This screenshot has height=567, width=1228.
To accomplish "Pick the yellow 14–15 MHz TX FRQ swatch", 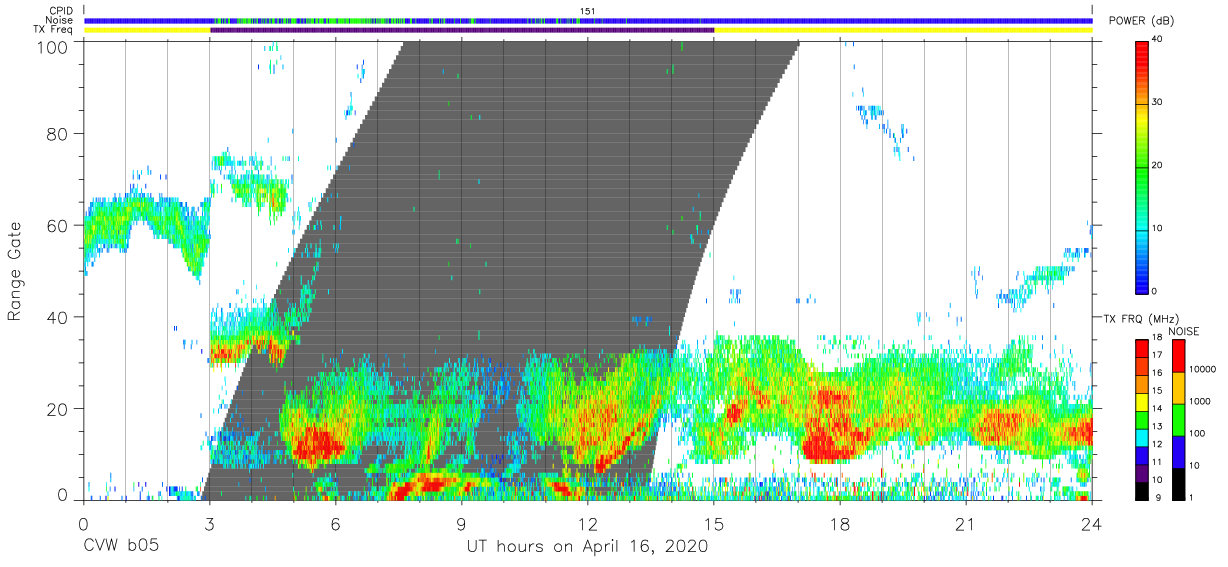I will (x=1141, y=401).
